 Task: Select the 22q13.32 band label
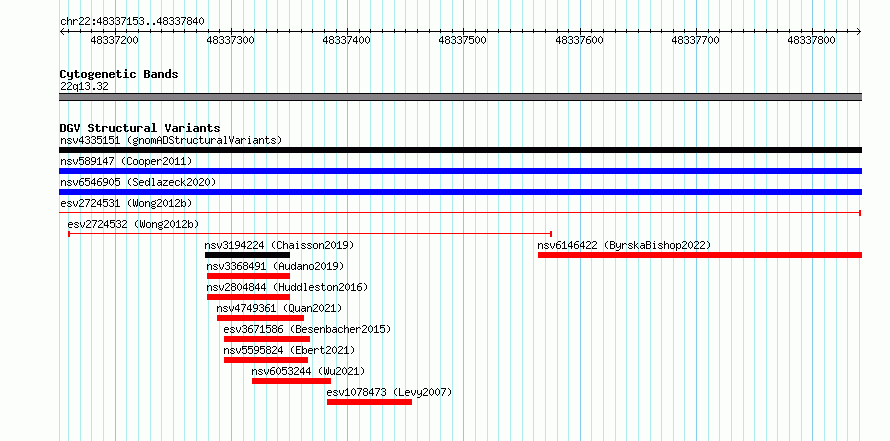(x=84, y=86)
